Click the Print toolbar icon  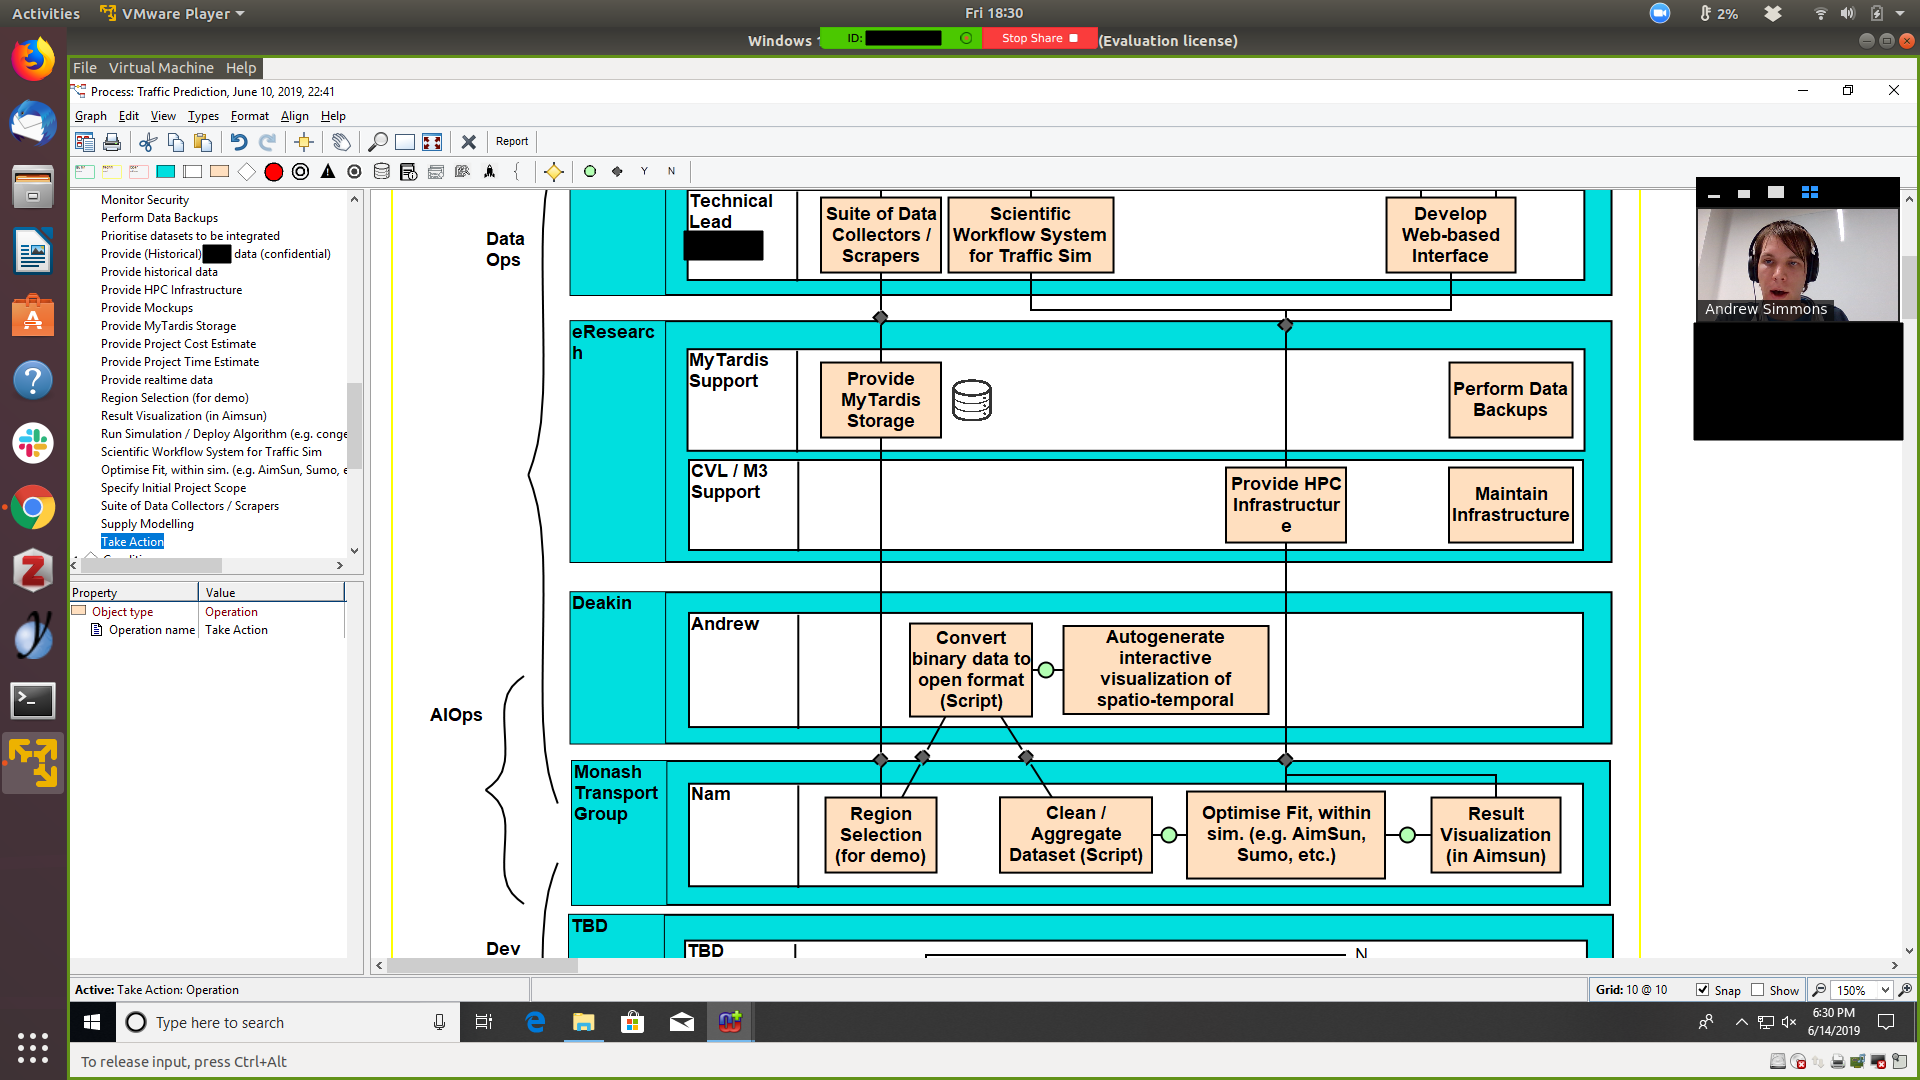112,142
